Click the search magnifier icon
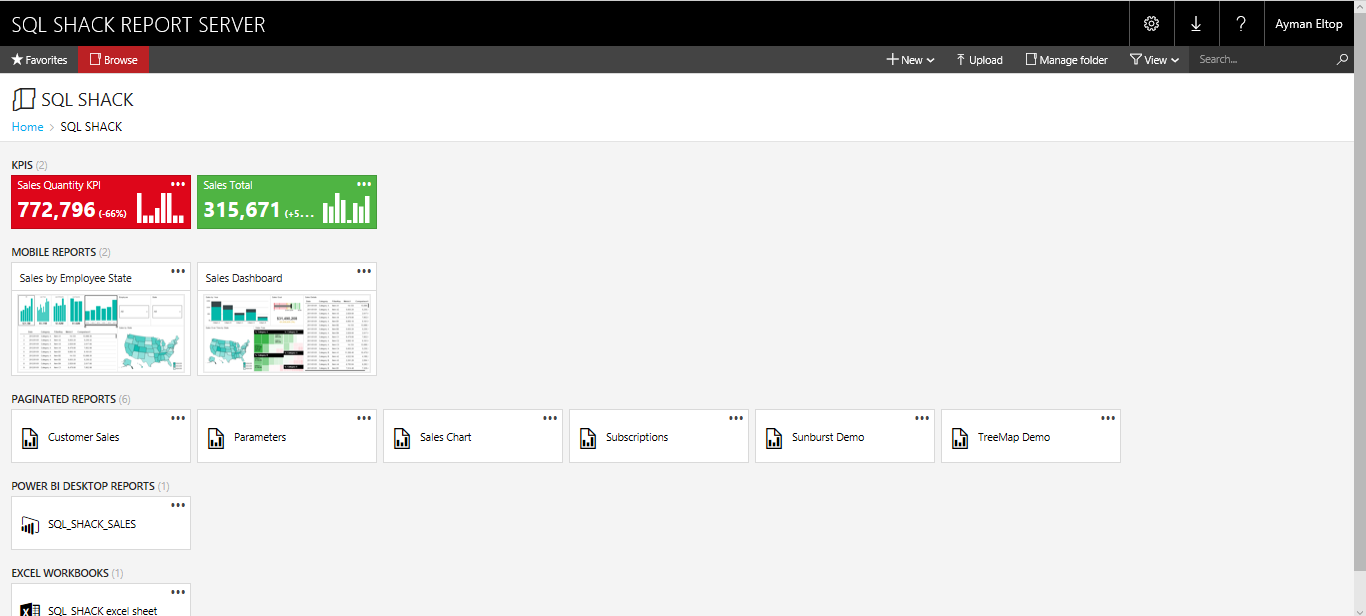This screenshot has width=1366, height=616. click(1343, 60)
